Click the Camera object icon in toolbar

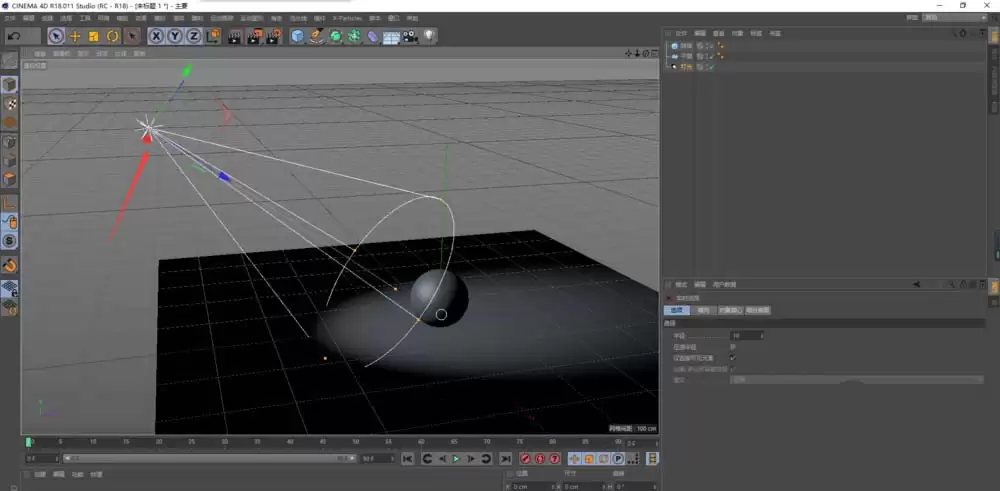[410, 36]
